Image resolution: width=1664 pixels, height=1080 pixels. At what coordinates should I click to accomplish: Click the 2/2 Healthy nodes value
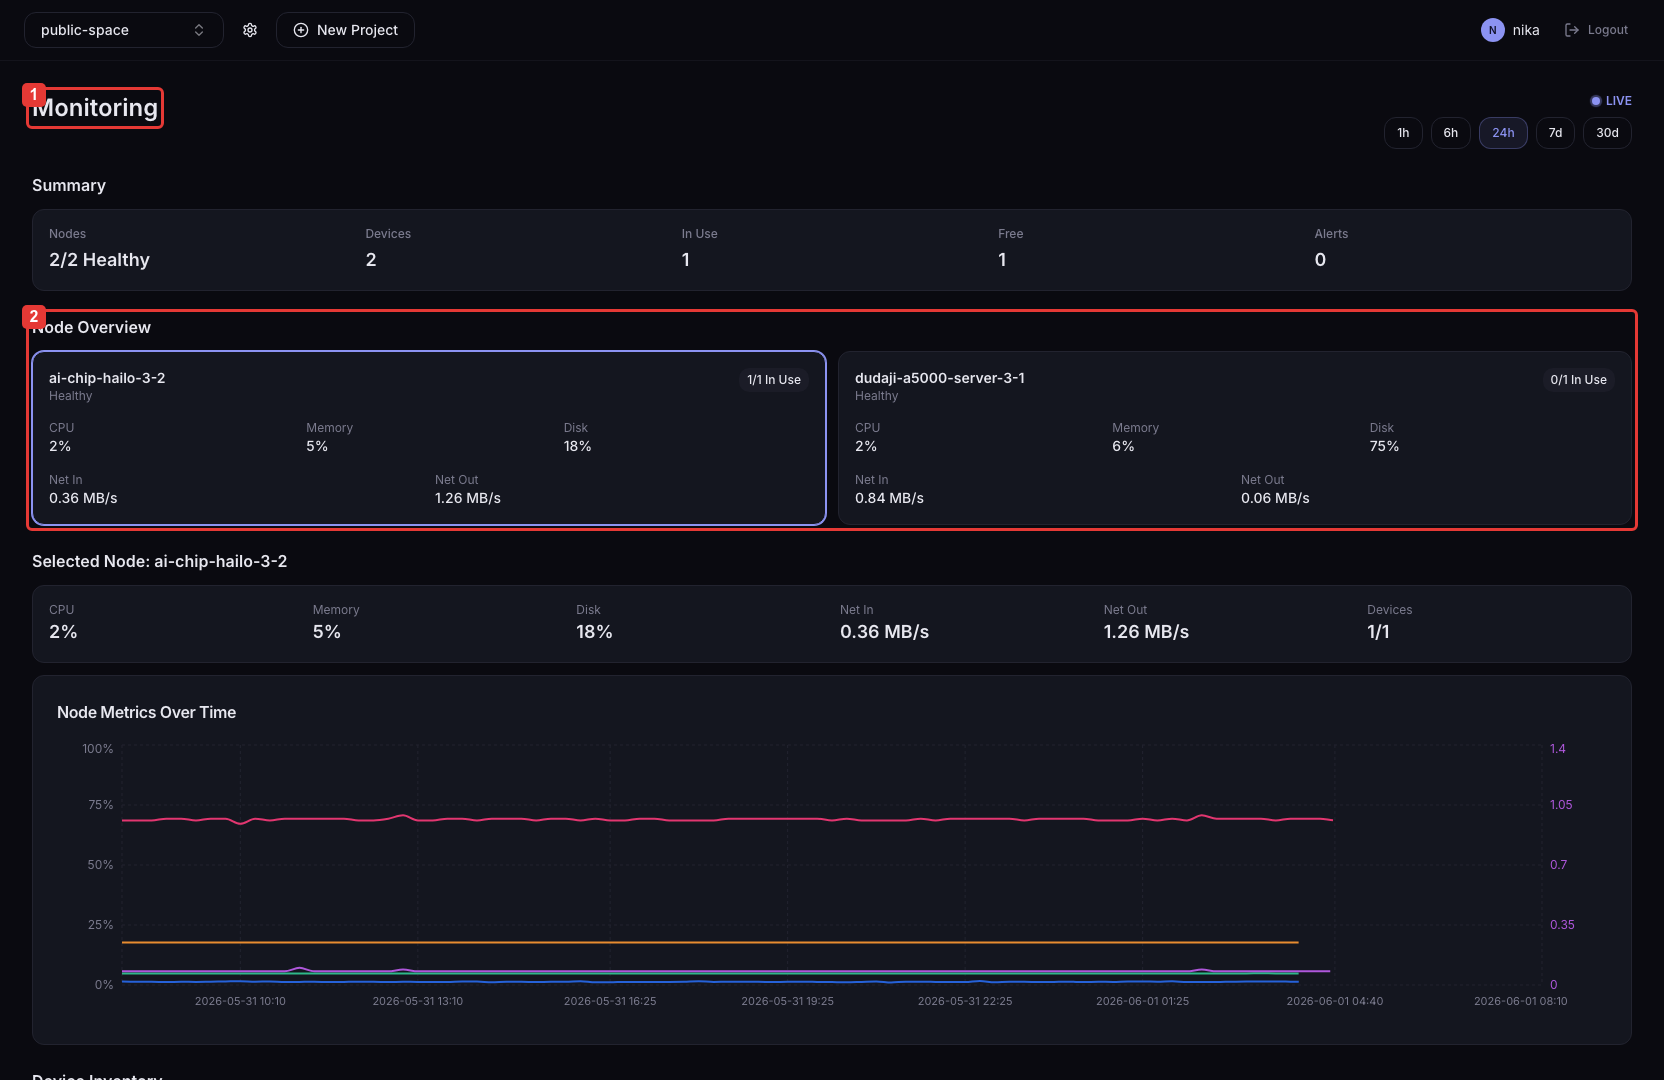pyautogui.click(x=99, y=260)
